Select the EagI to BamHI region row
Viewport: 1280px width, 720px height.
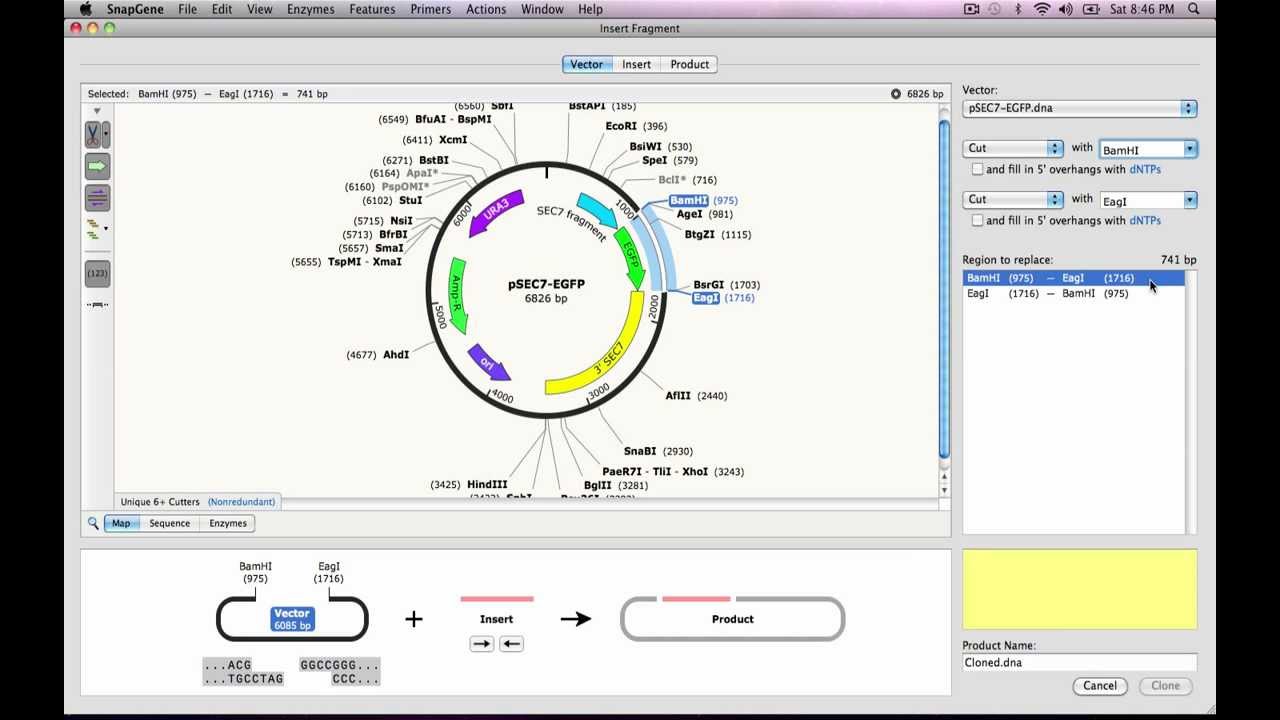(x=1049, y=293)
